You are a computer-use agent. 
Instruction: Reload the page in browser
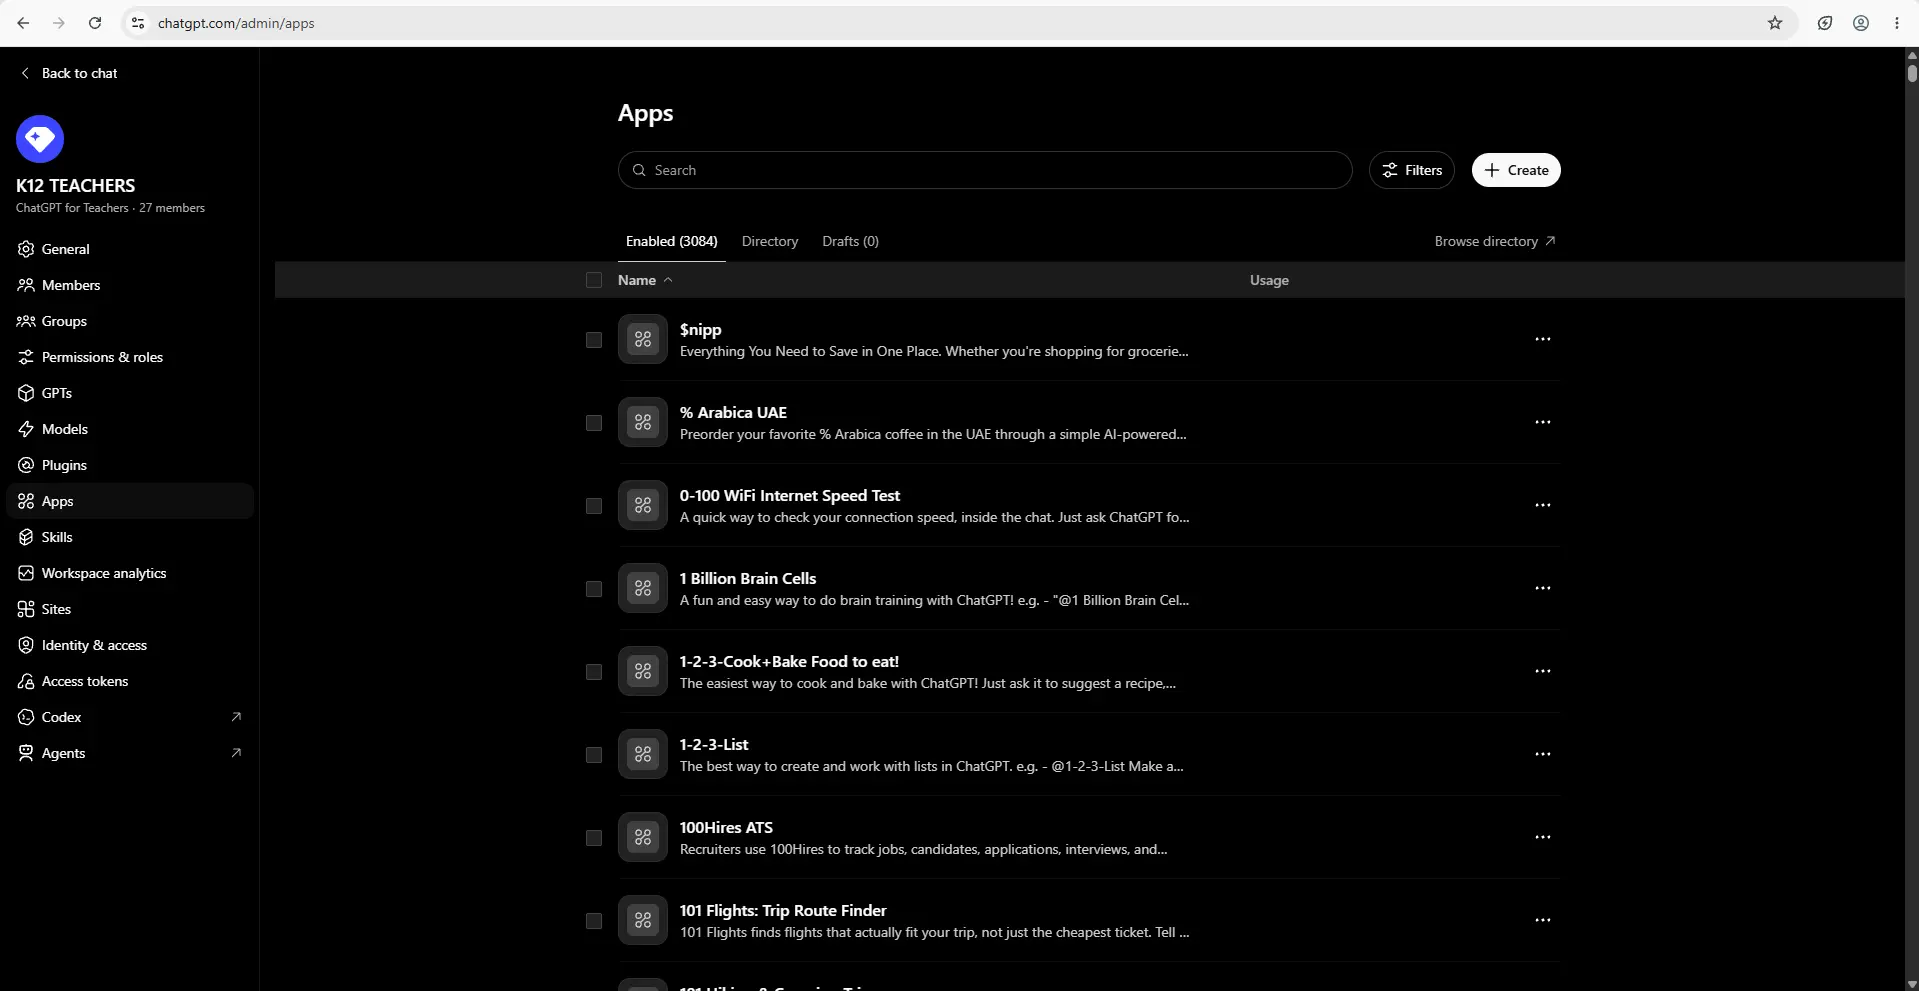(95, 23)
